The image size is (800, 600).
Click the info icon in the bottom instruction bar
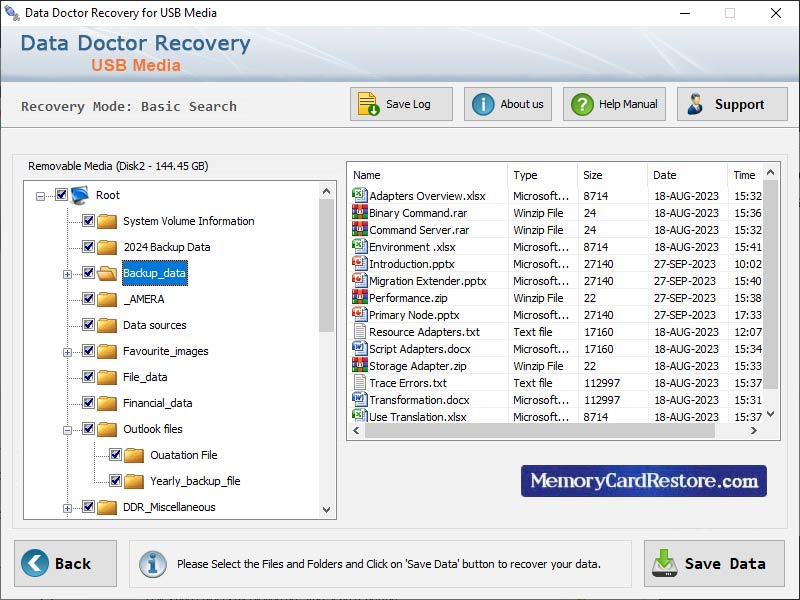pyautogui.click(x=152, y=563)
